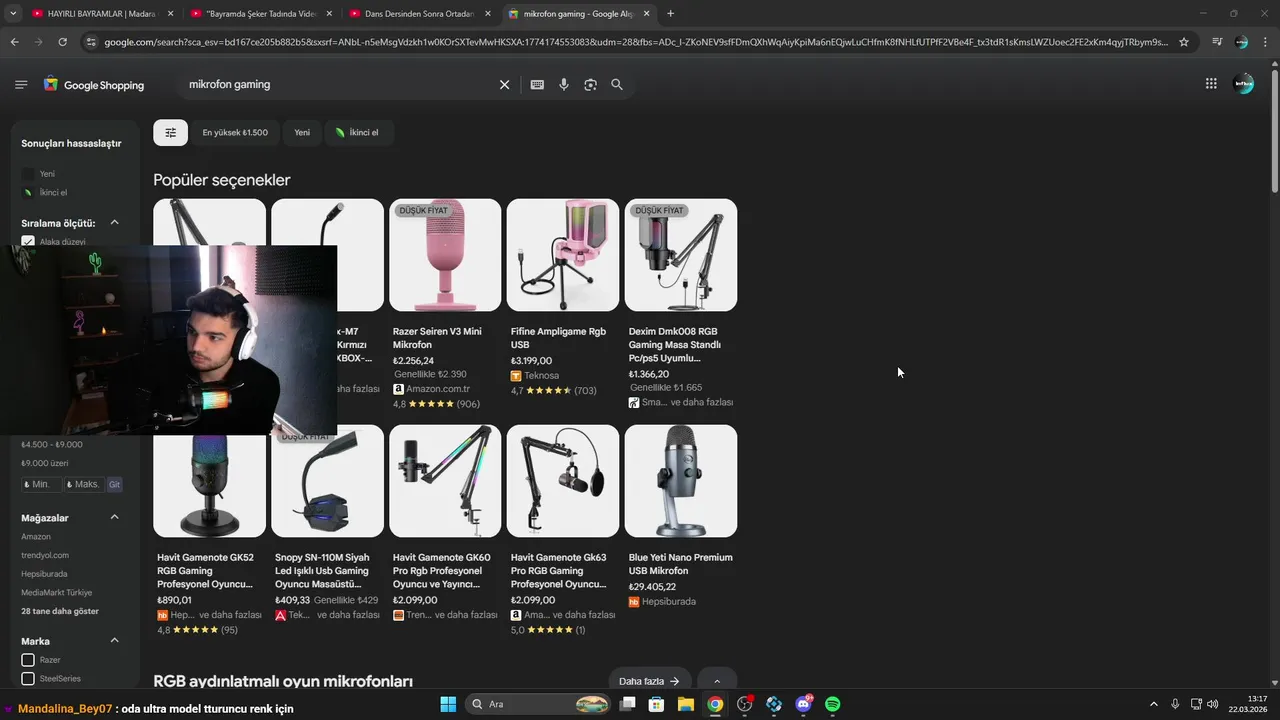The width and height of the screenshot is (1280, 720).
Task: Open Havit Gamenote GK63 Pro product image
Action: [563, 481]
